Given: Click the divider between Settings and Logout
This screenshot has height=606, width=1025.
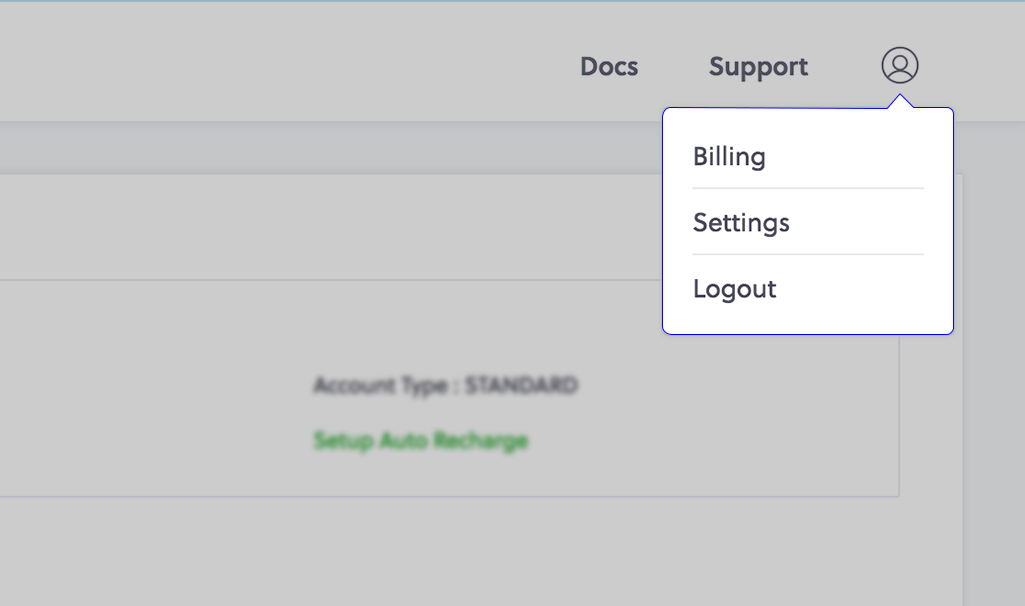Looking at the screenshot, I should [x=808, y=254].
